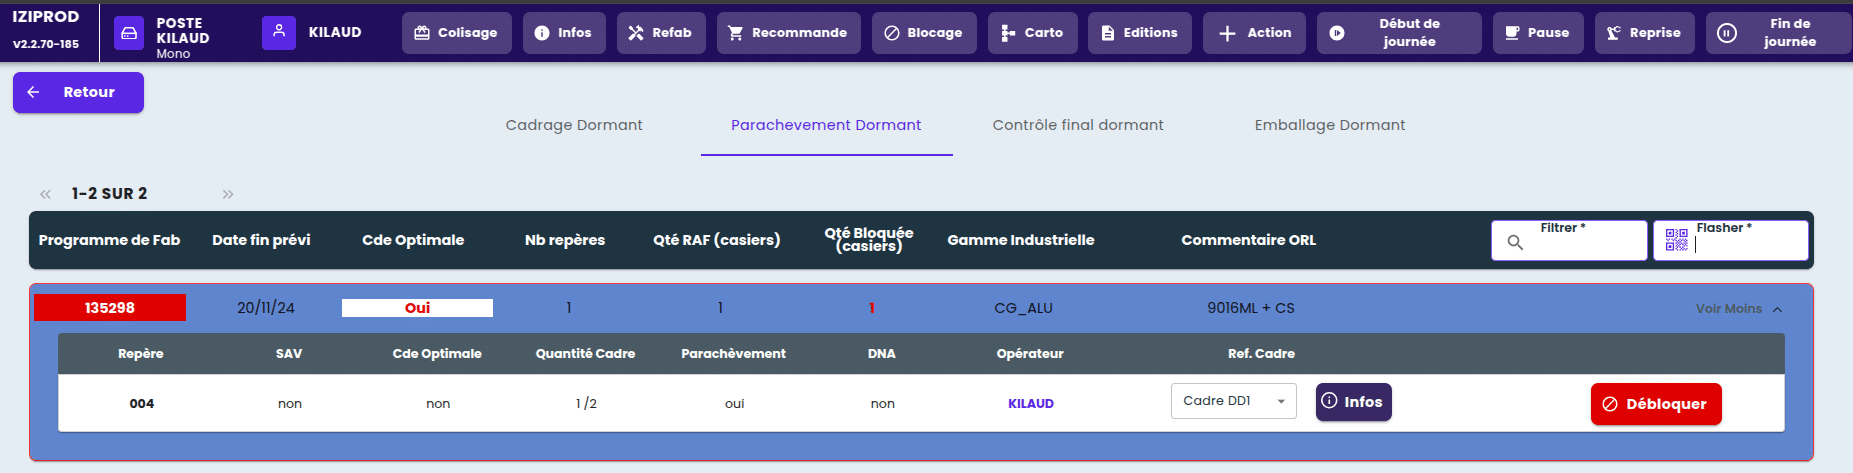Image resolution: width=1853 pixels, height=473 pixels.
Task: Switch to the Contrôle final dormant tab
Action: click(x=1078, y=125)
